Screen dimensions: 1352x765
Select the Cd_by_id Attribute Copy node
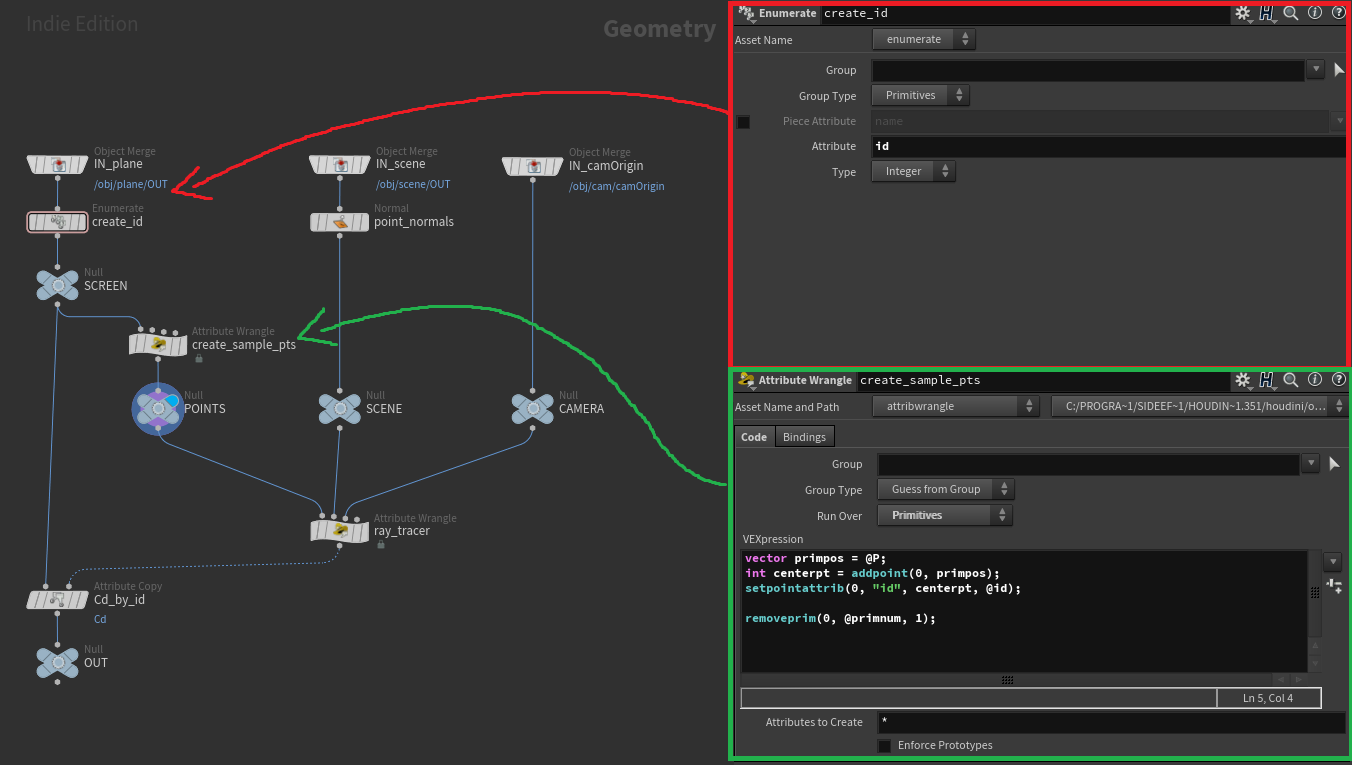pyautogui.click(x=57, y=600)
